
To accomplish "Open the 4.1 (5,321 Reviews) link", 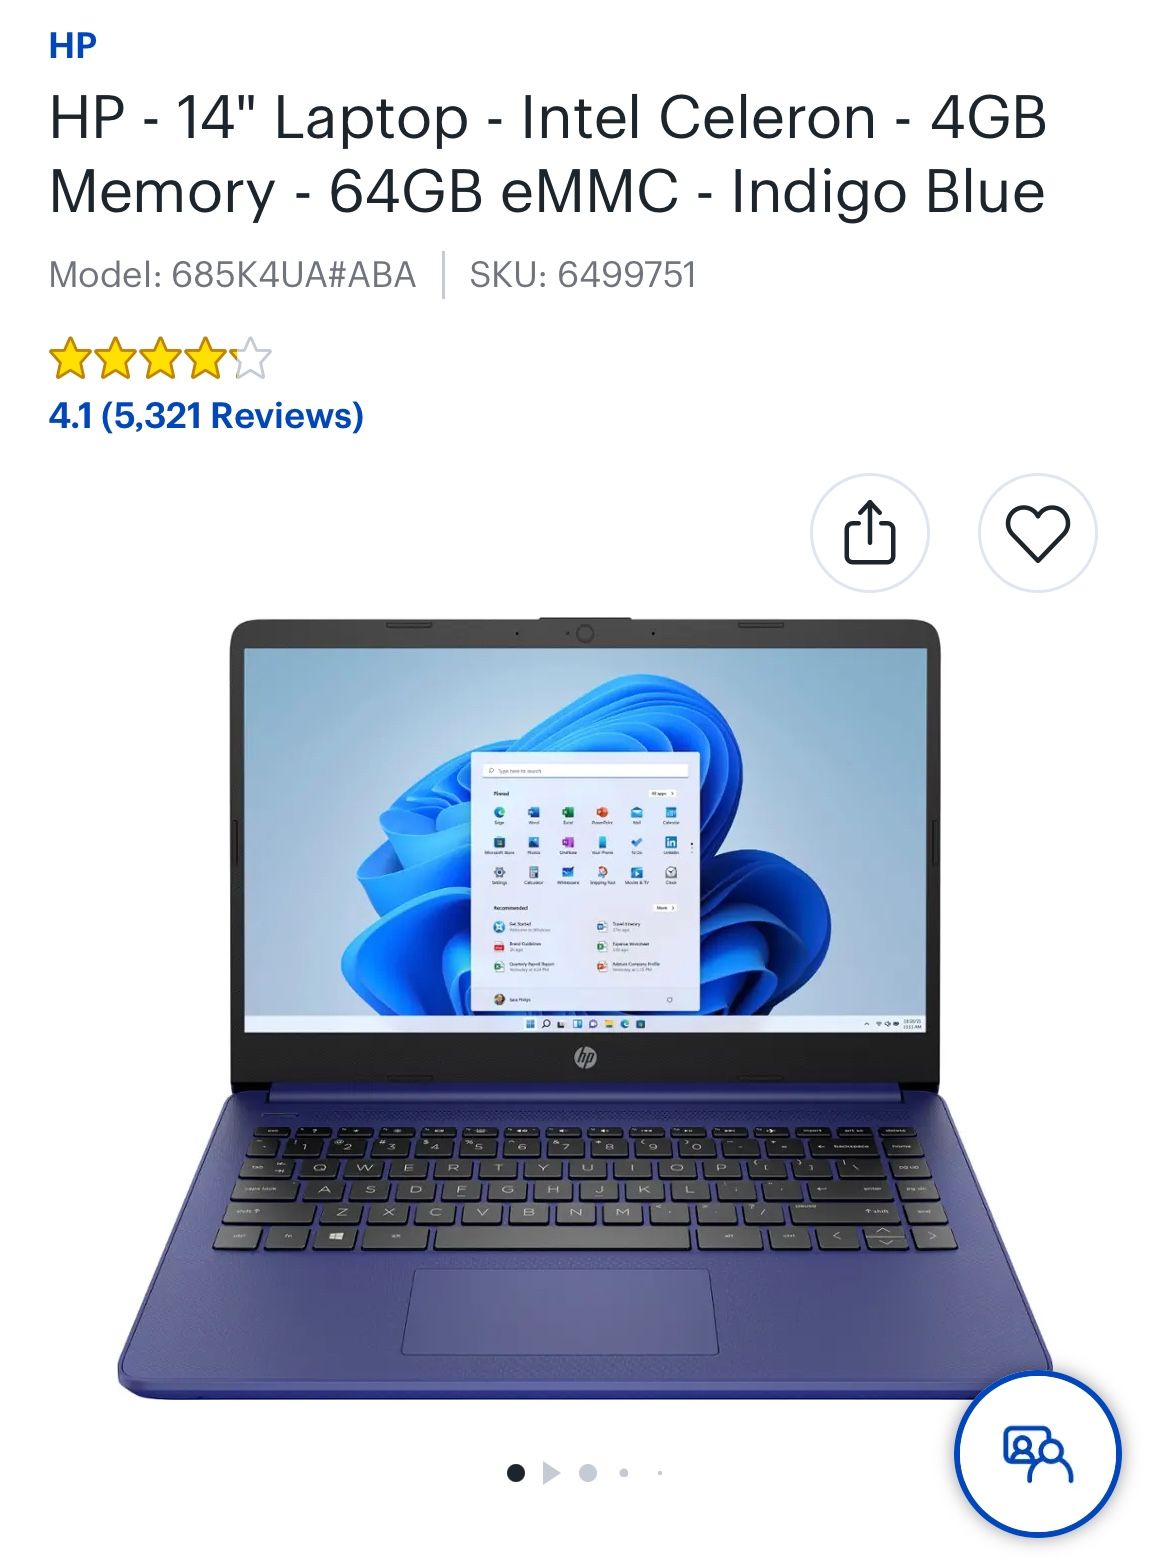I will pos(206,415).
